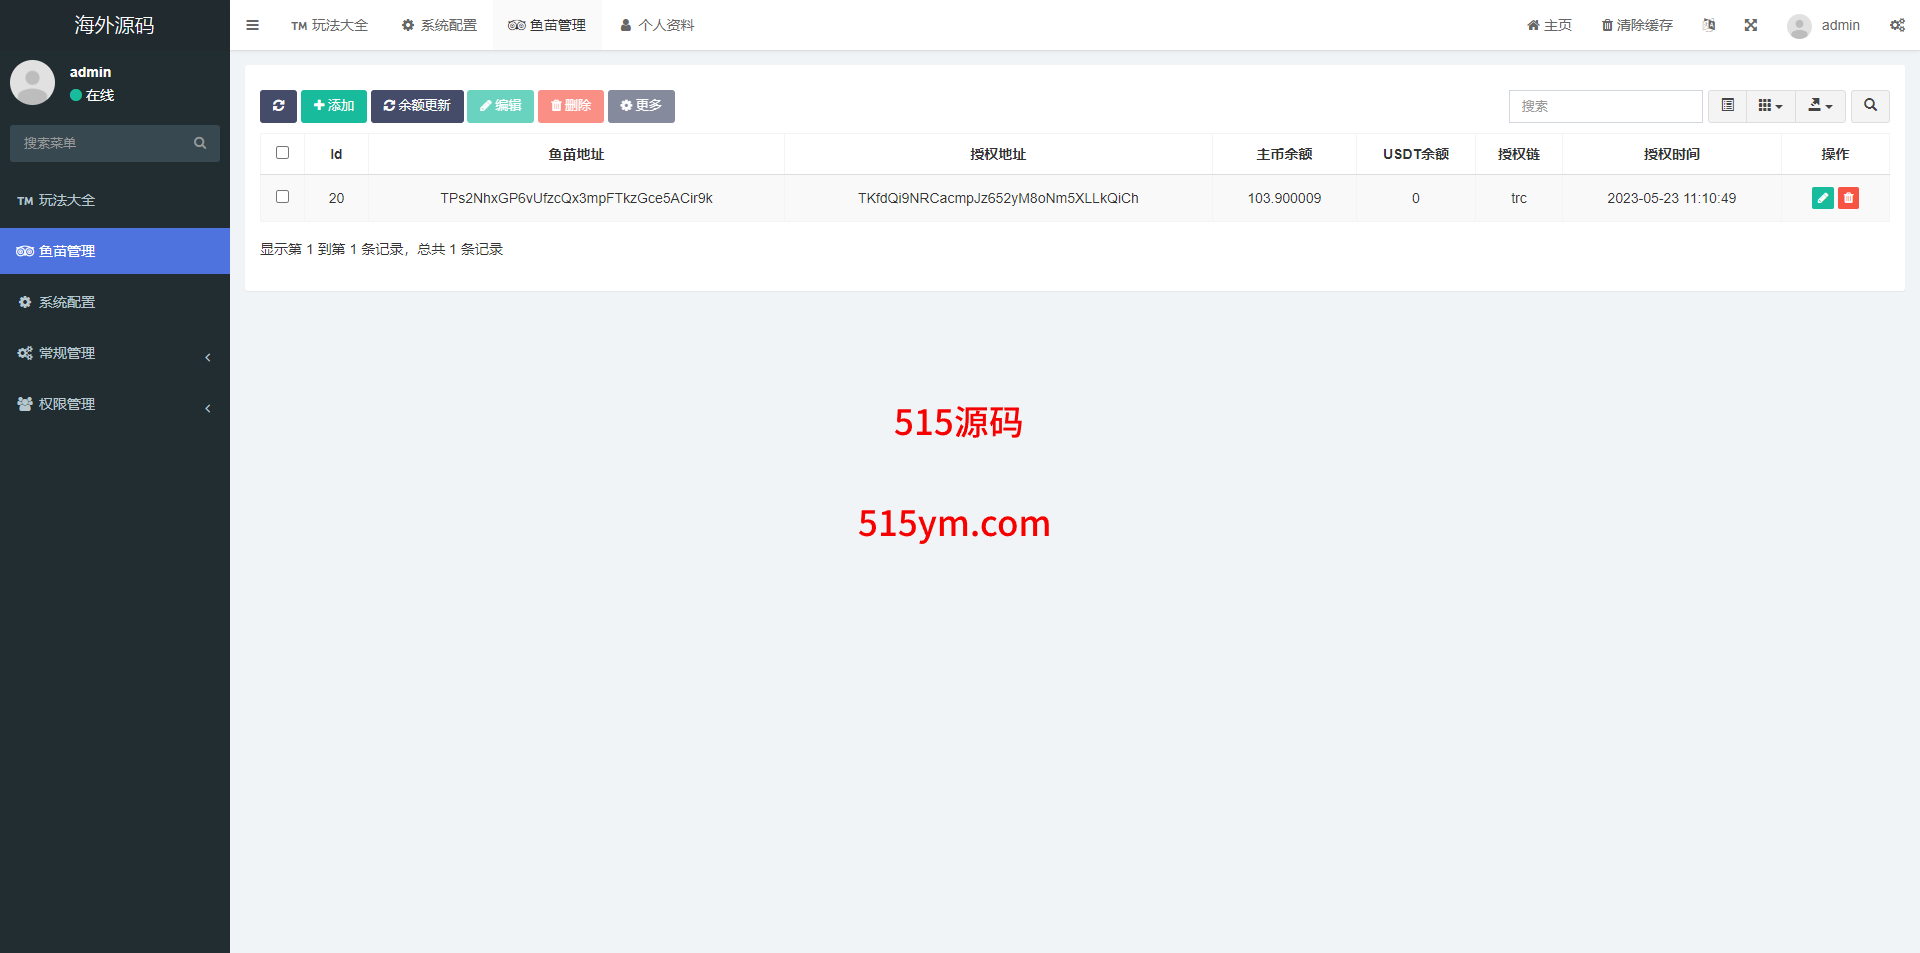Switch to the 系统配置 tab
Screen dimensions: 1920x953
click(439, 25)
